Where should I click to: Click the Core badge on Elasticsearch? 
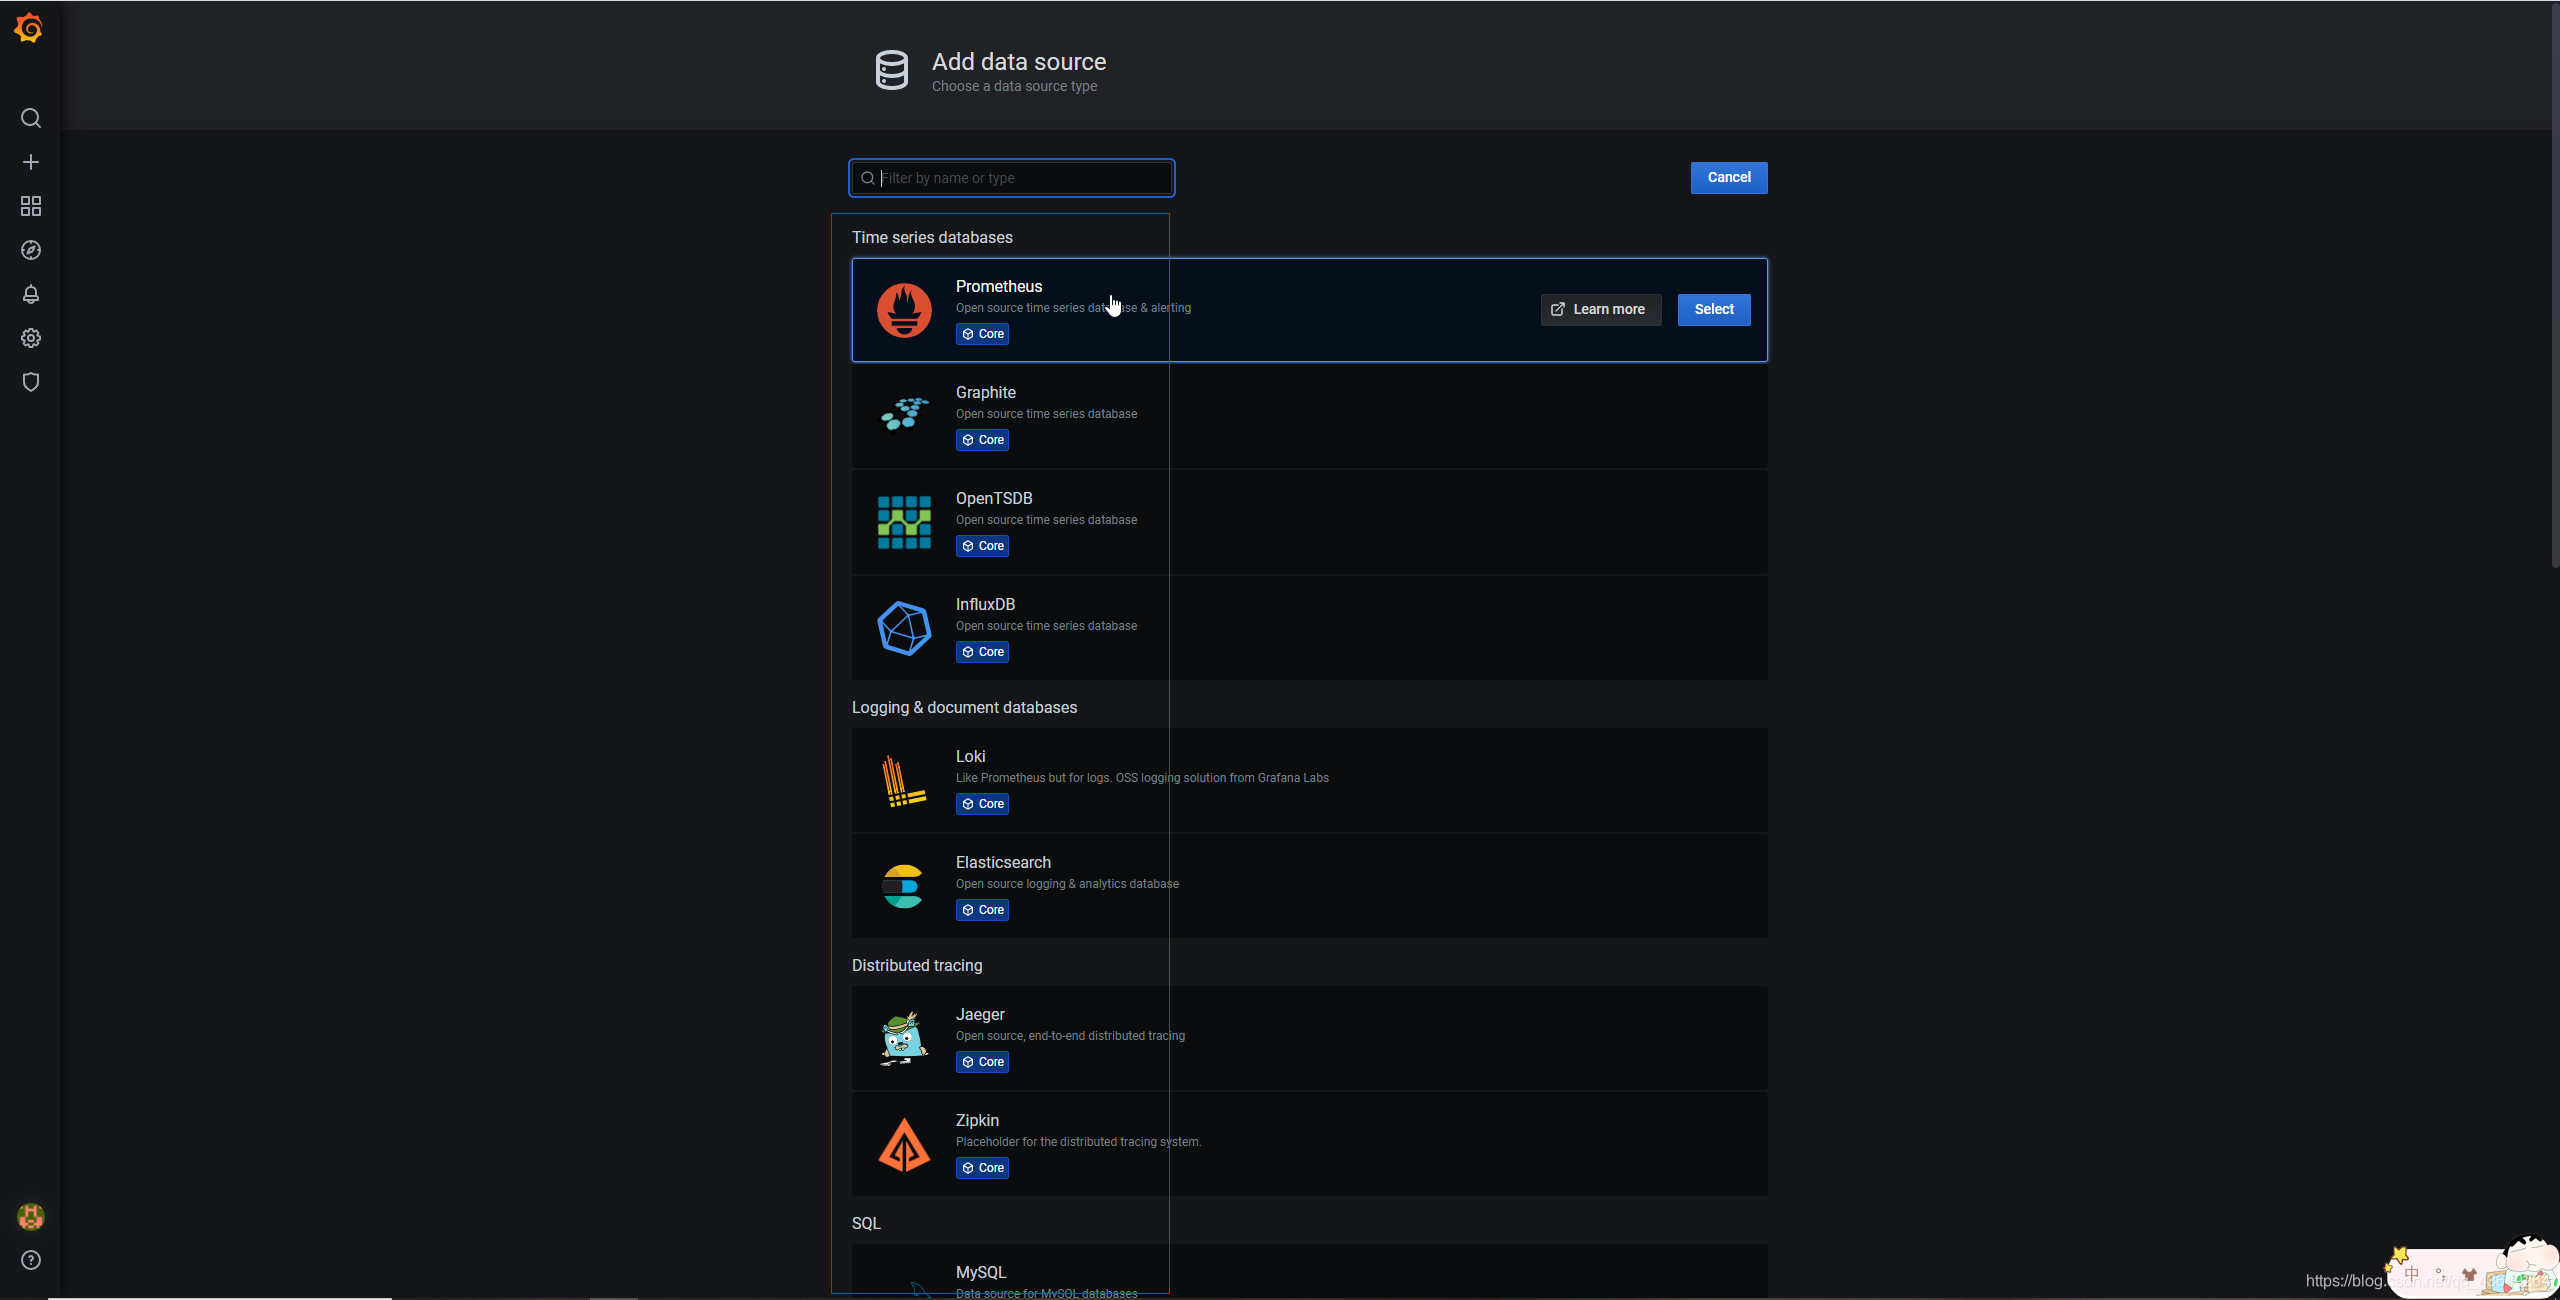pyautogui.click(x=982, y=909)
